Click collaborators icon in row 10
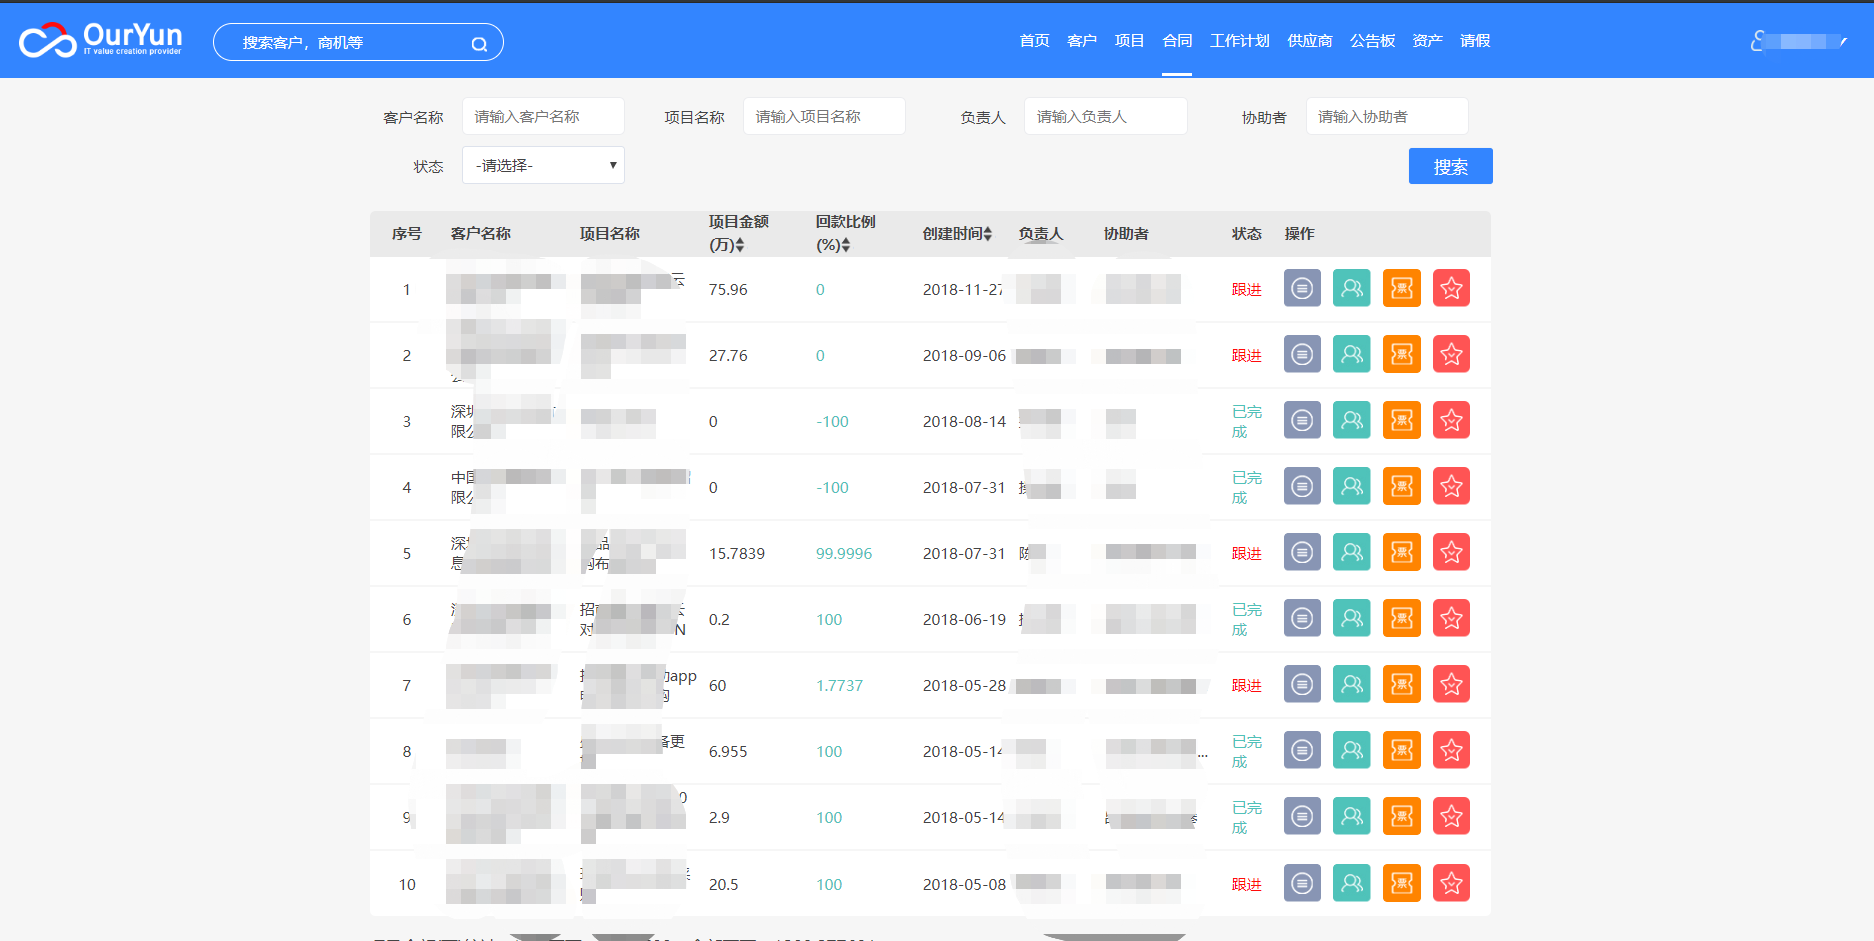 pos(1352,883)
